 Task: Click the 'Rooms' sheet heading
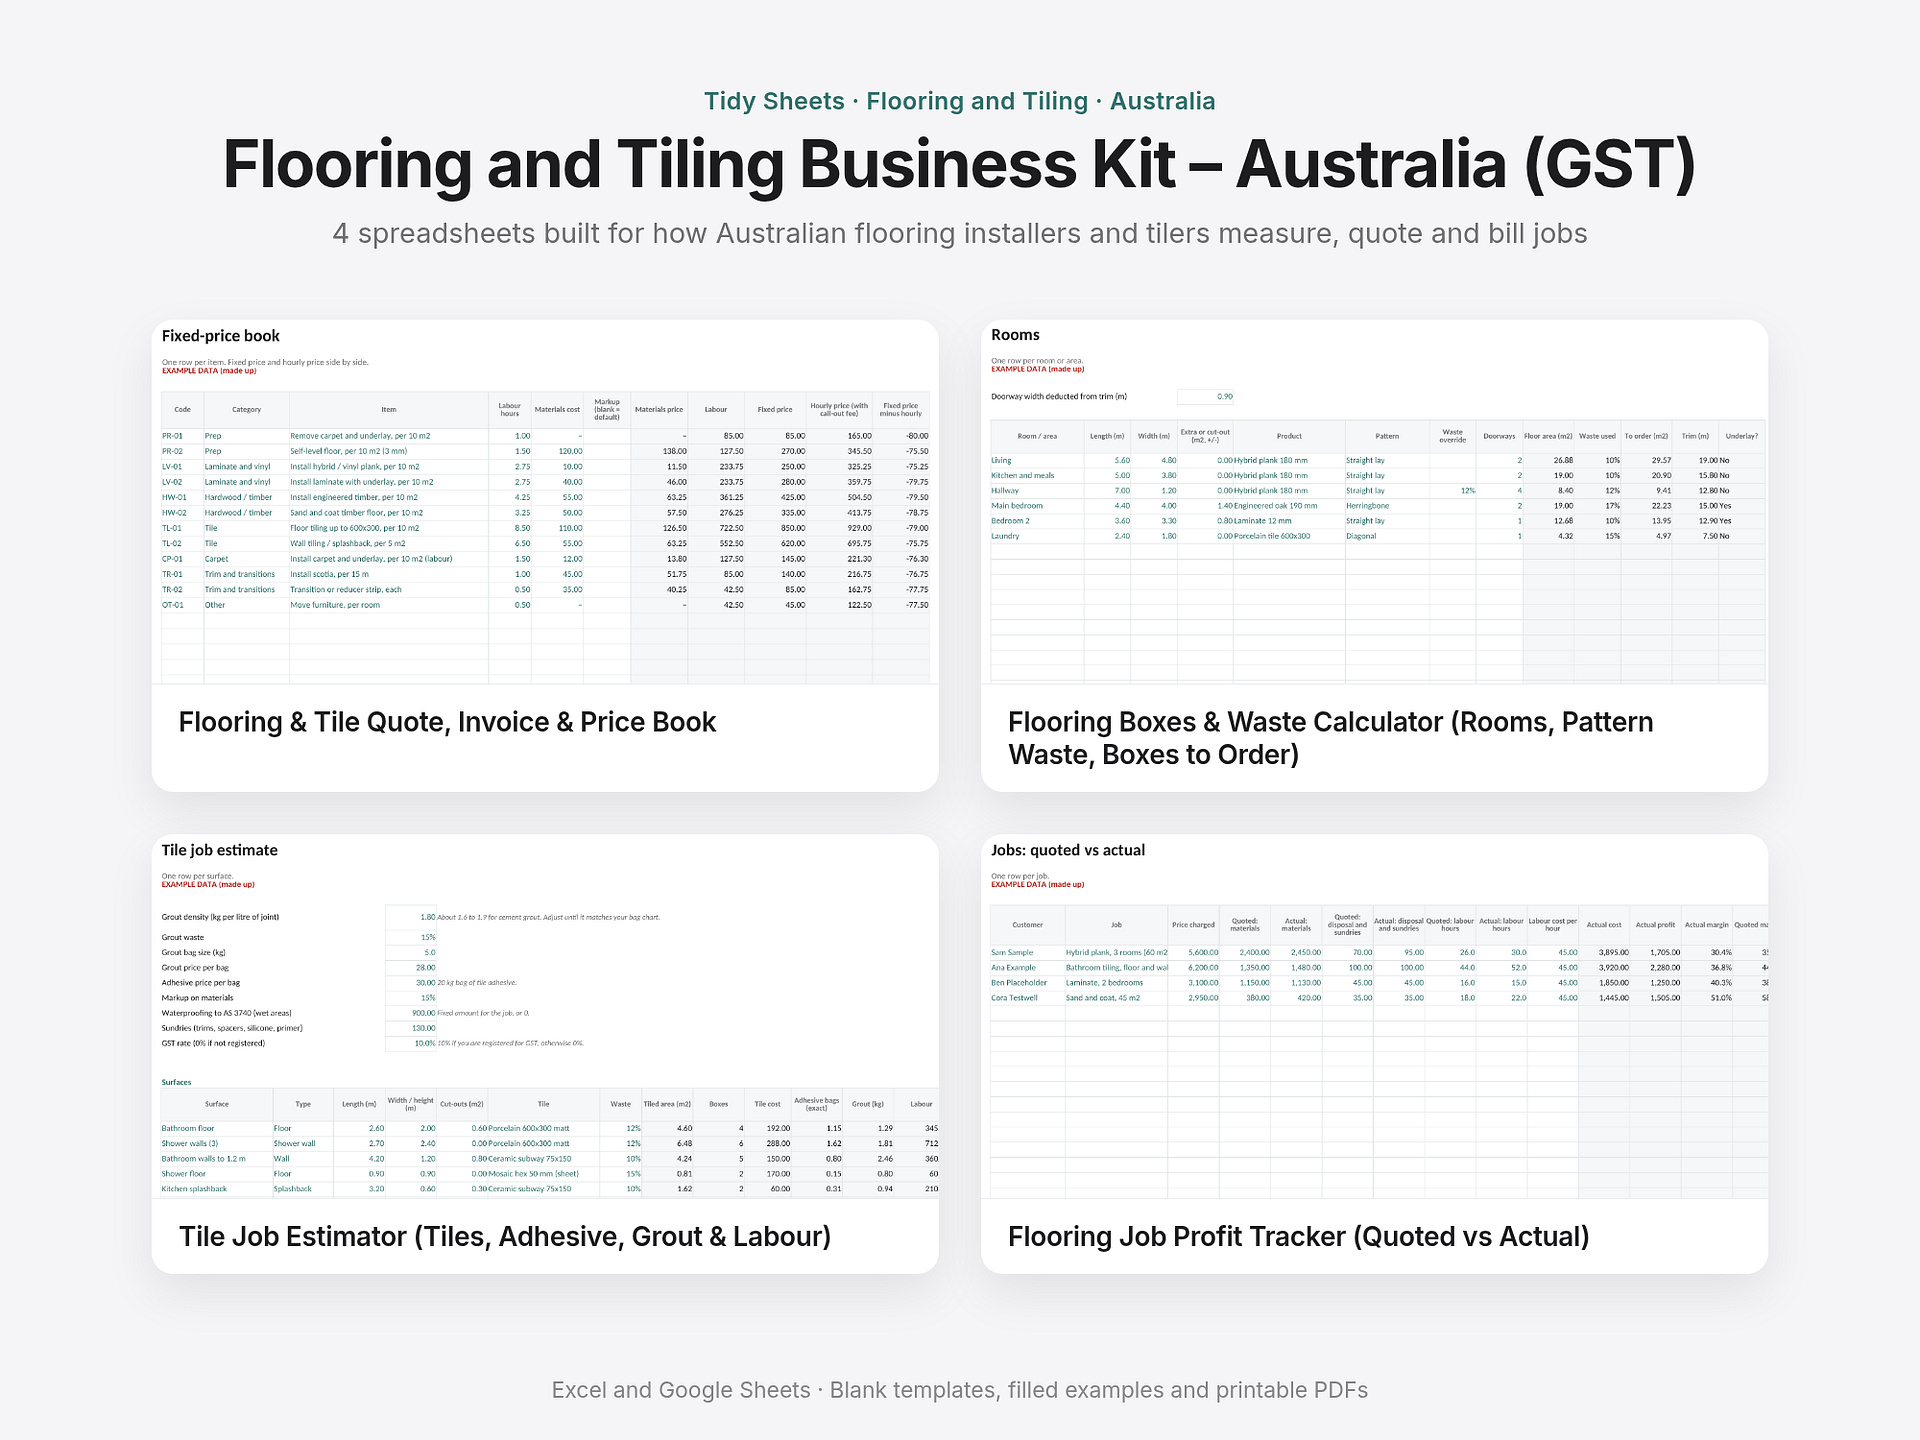click(1015, 335)
